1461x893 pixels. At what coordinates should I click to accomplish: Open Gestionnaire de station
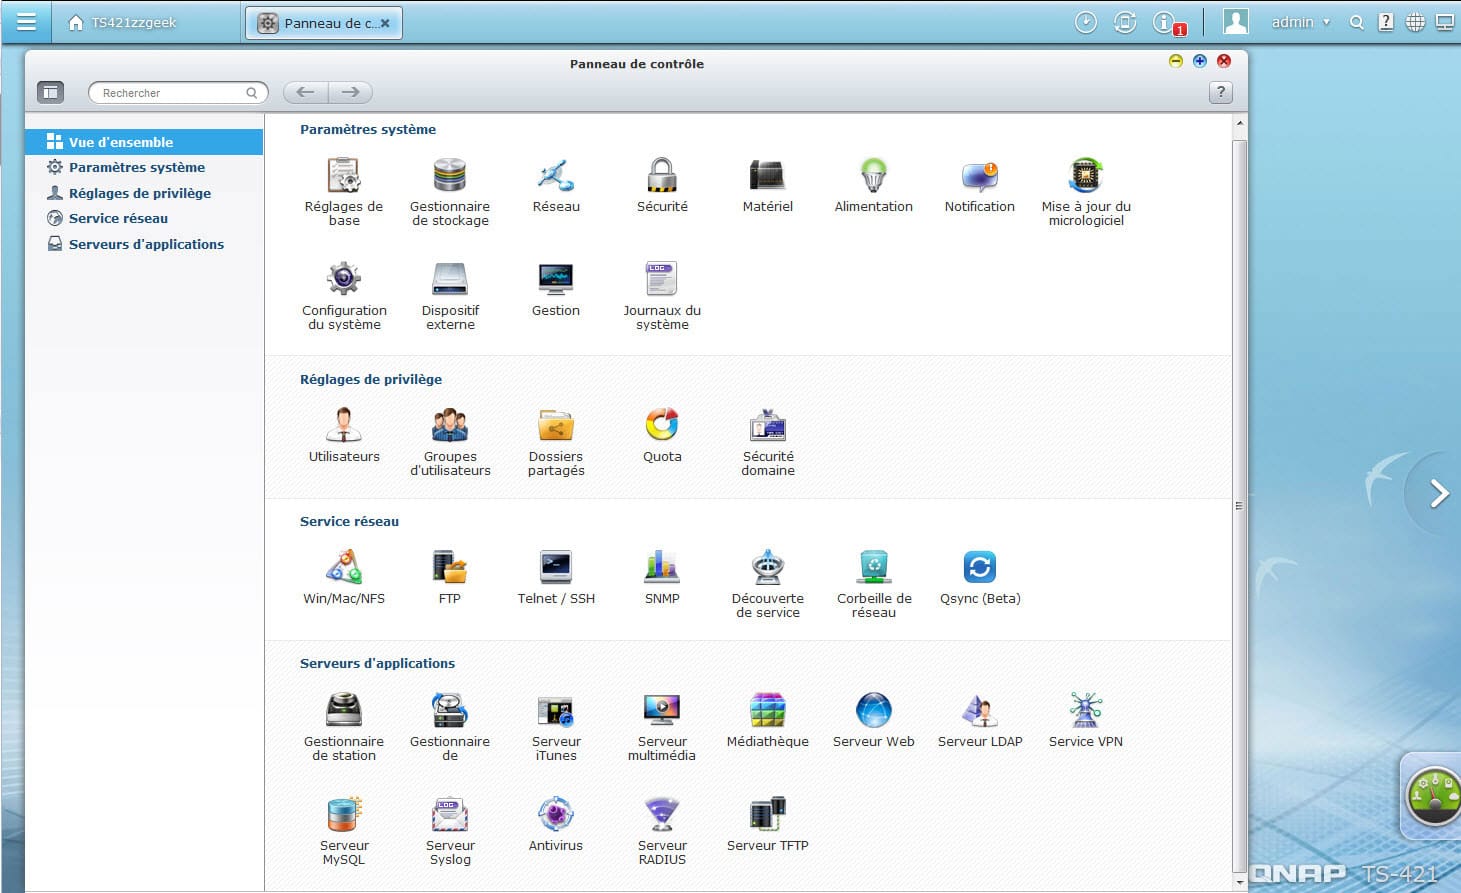(x=344, y=710)
